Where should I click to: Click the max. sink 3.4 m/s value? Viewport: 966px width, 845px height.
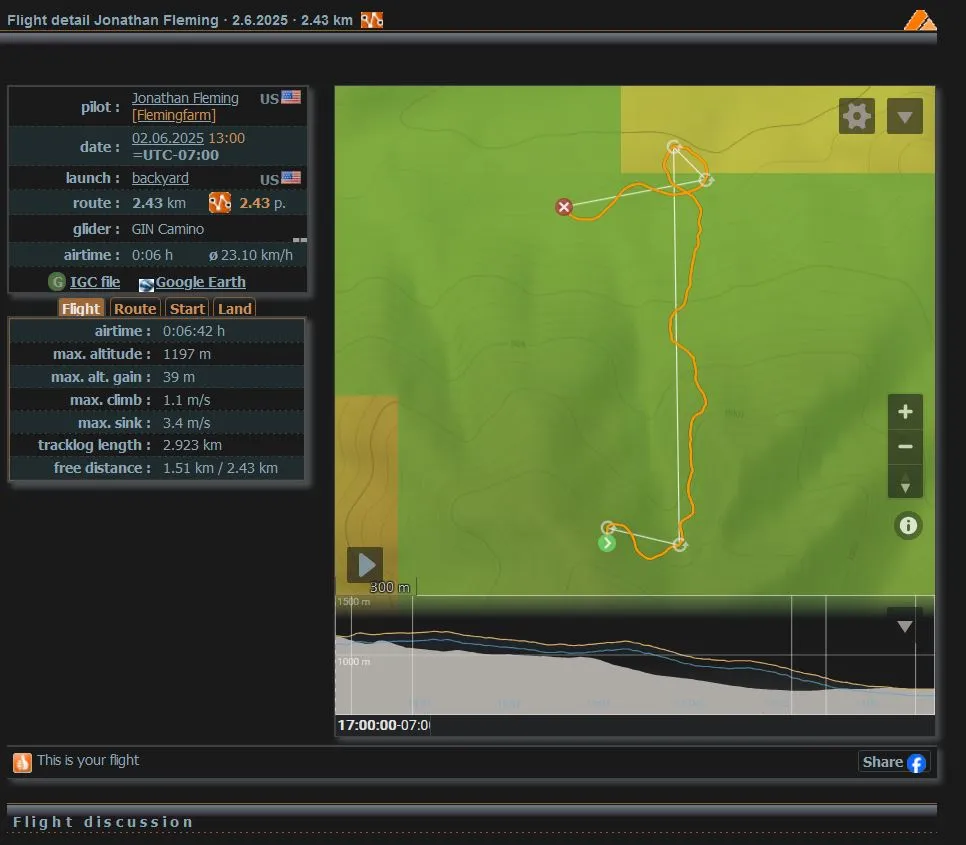(x=187, y=423)
